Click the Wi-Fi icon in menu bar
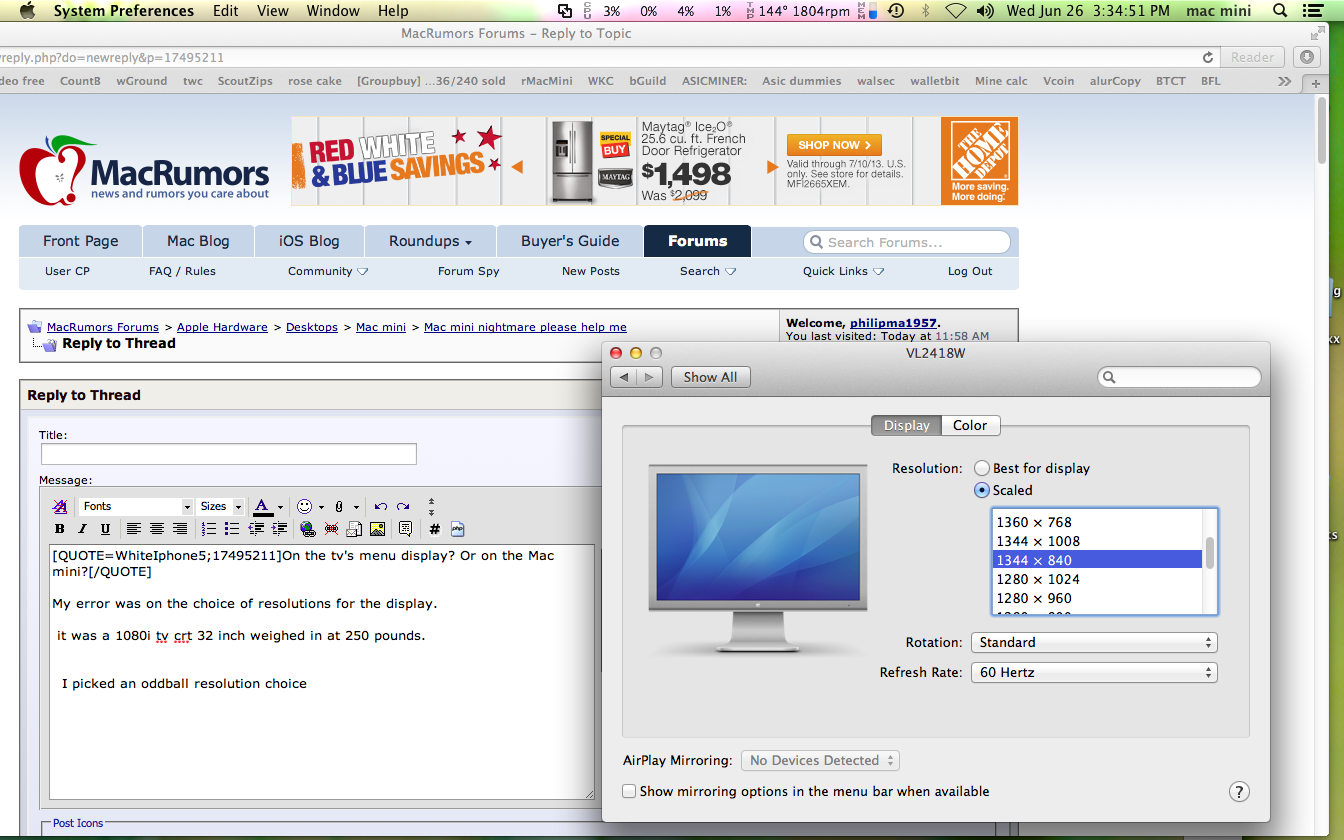Image resolution: width=1344 pixels, height=840 pixels. click(x=956, y=11)
